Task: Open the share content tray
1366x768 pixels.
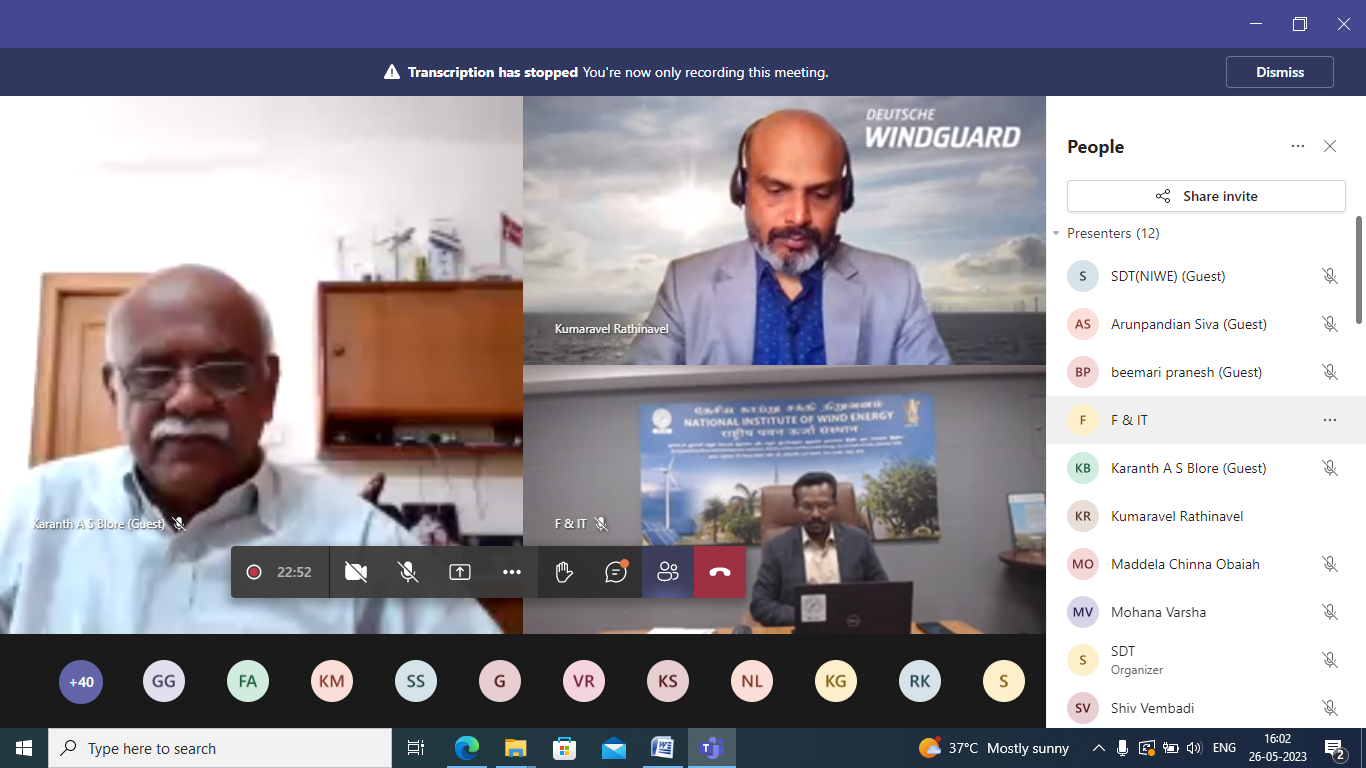Action: (x=460, y=572)
